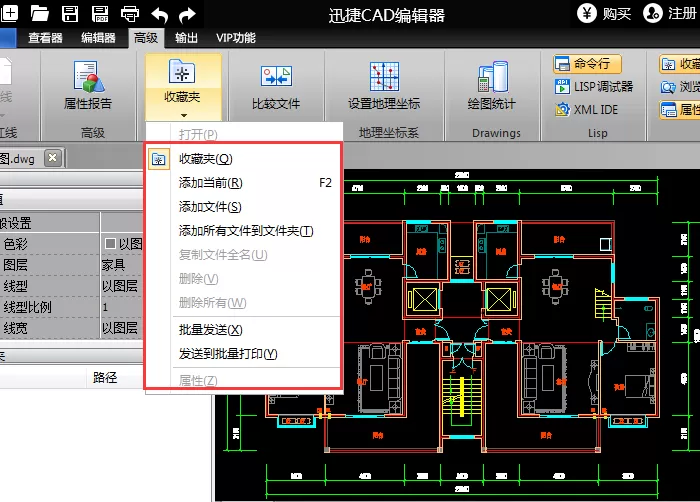Click the .dwg file tab

tap(31, 158)
